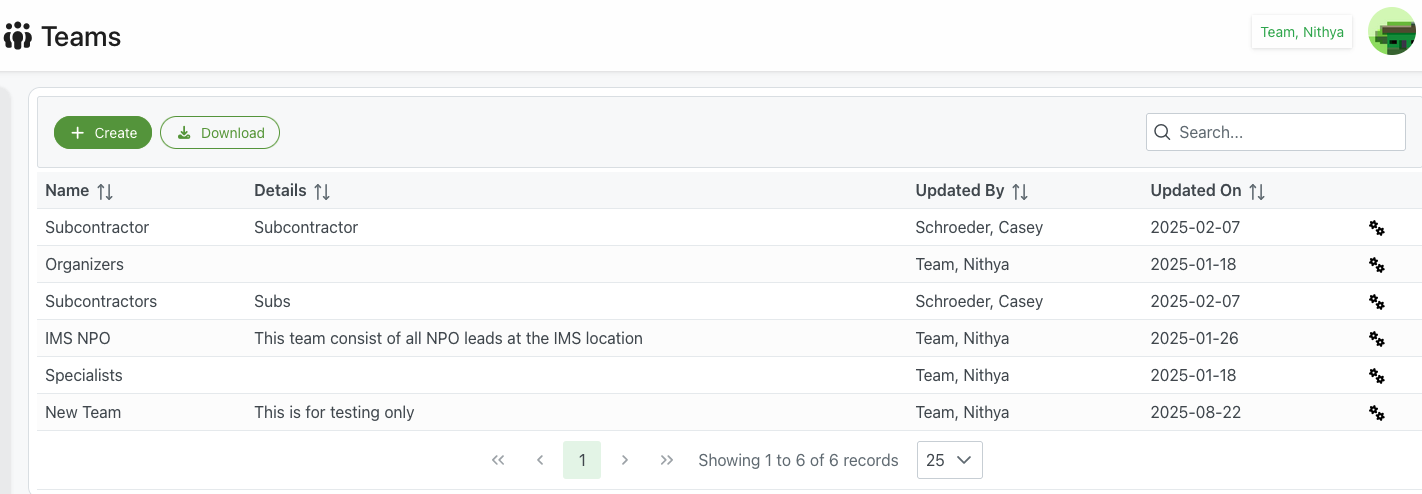The height and width of the screenshot is (494, 1422).
Task: Go to page 1 in pagination
Action: click(582, 460)
